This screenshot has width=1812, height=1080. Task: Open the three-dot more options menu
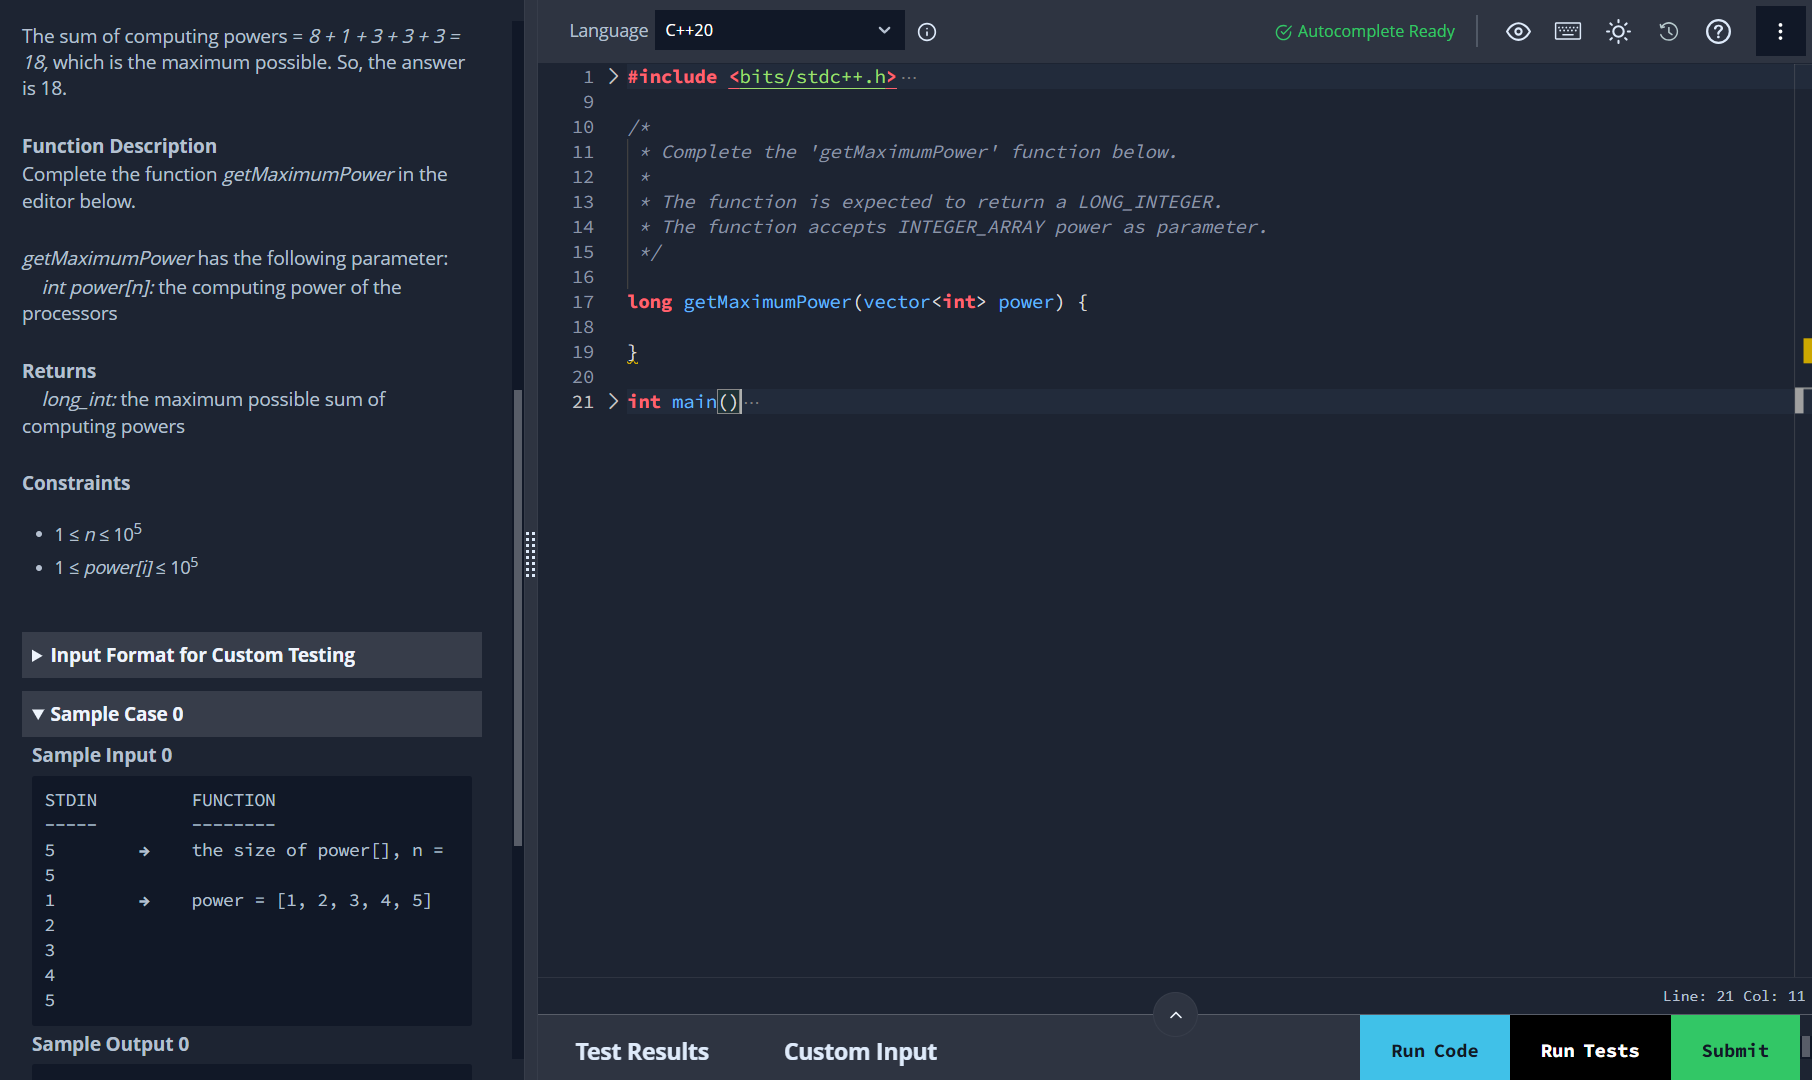tap(1780, 32)
